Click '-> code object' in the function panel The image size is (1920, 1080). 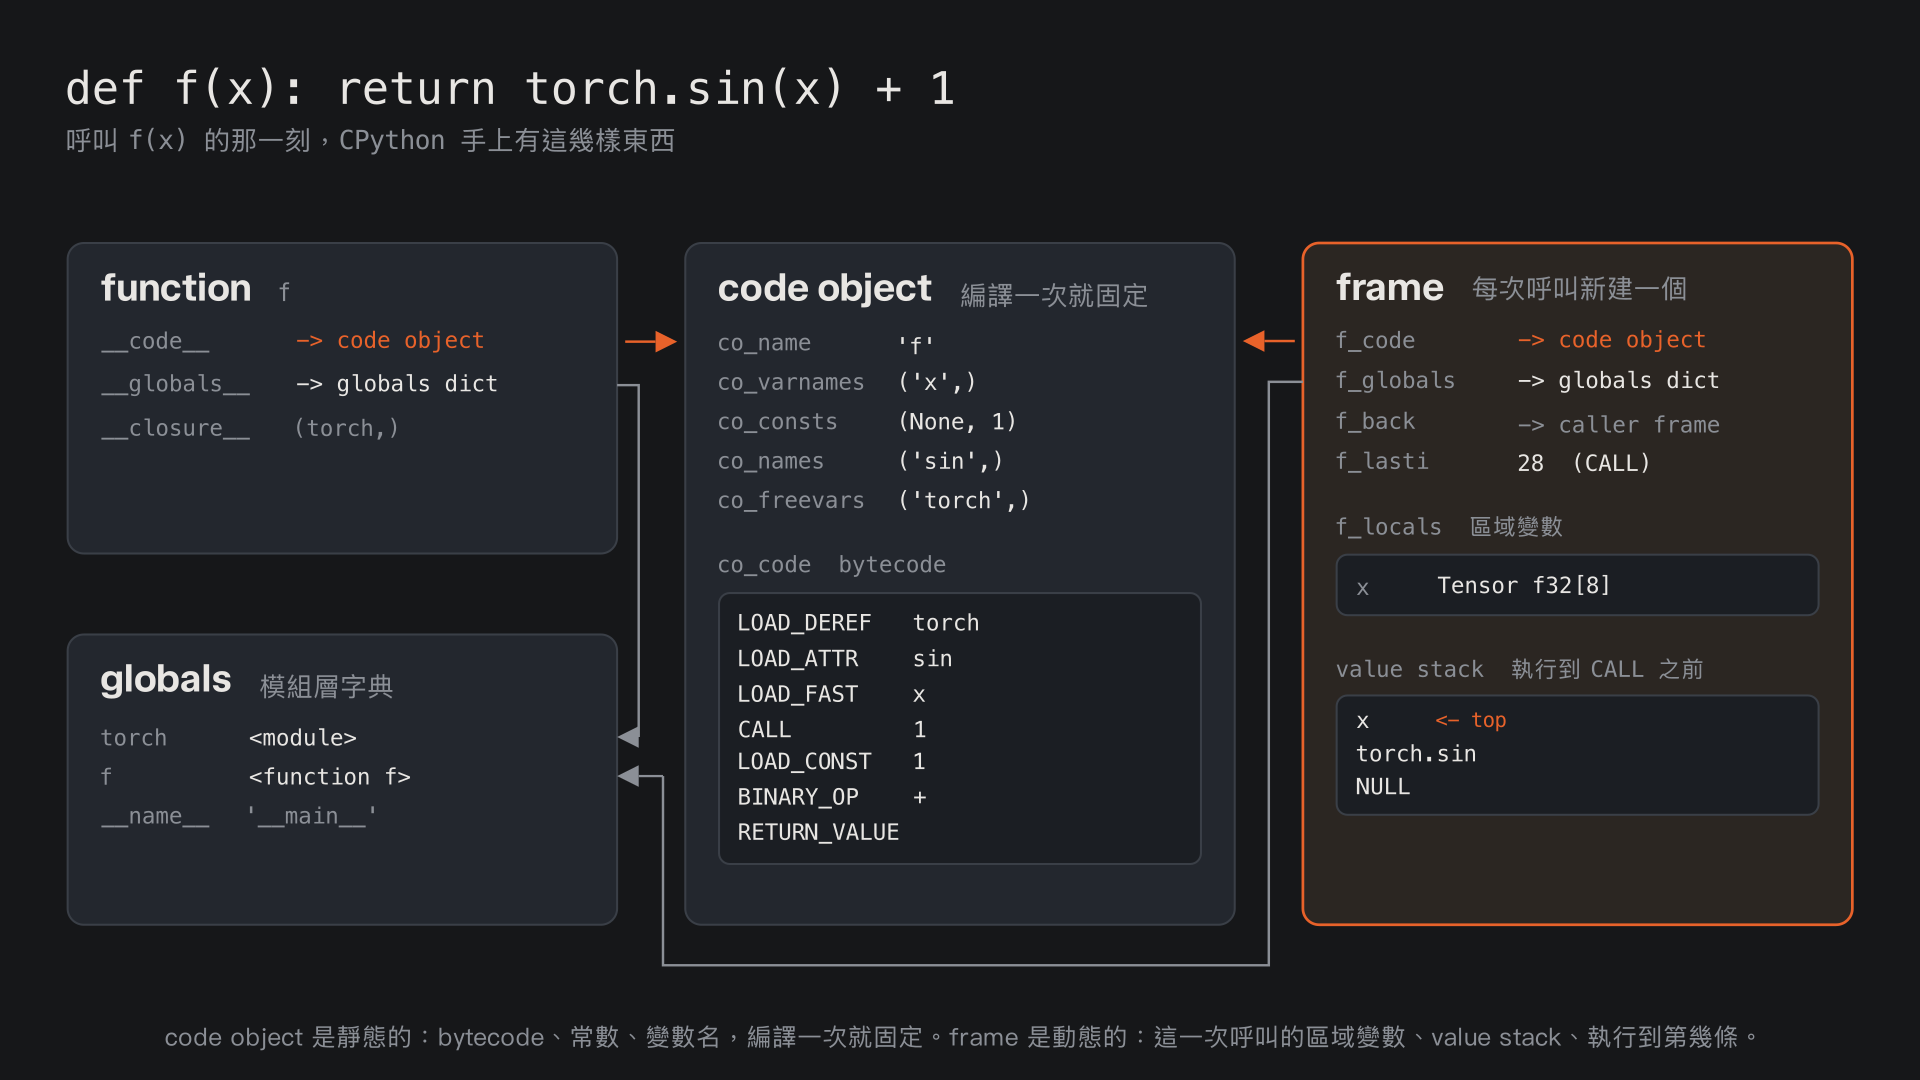pos(390,341)
